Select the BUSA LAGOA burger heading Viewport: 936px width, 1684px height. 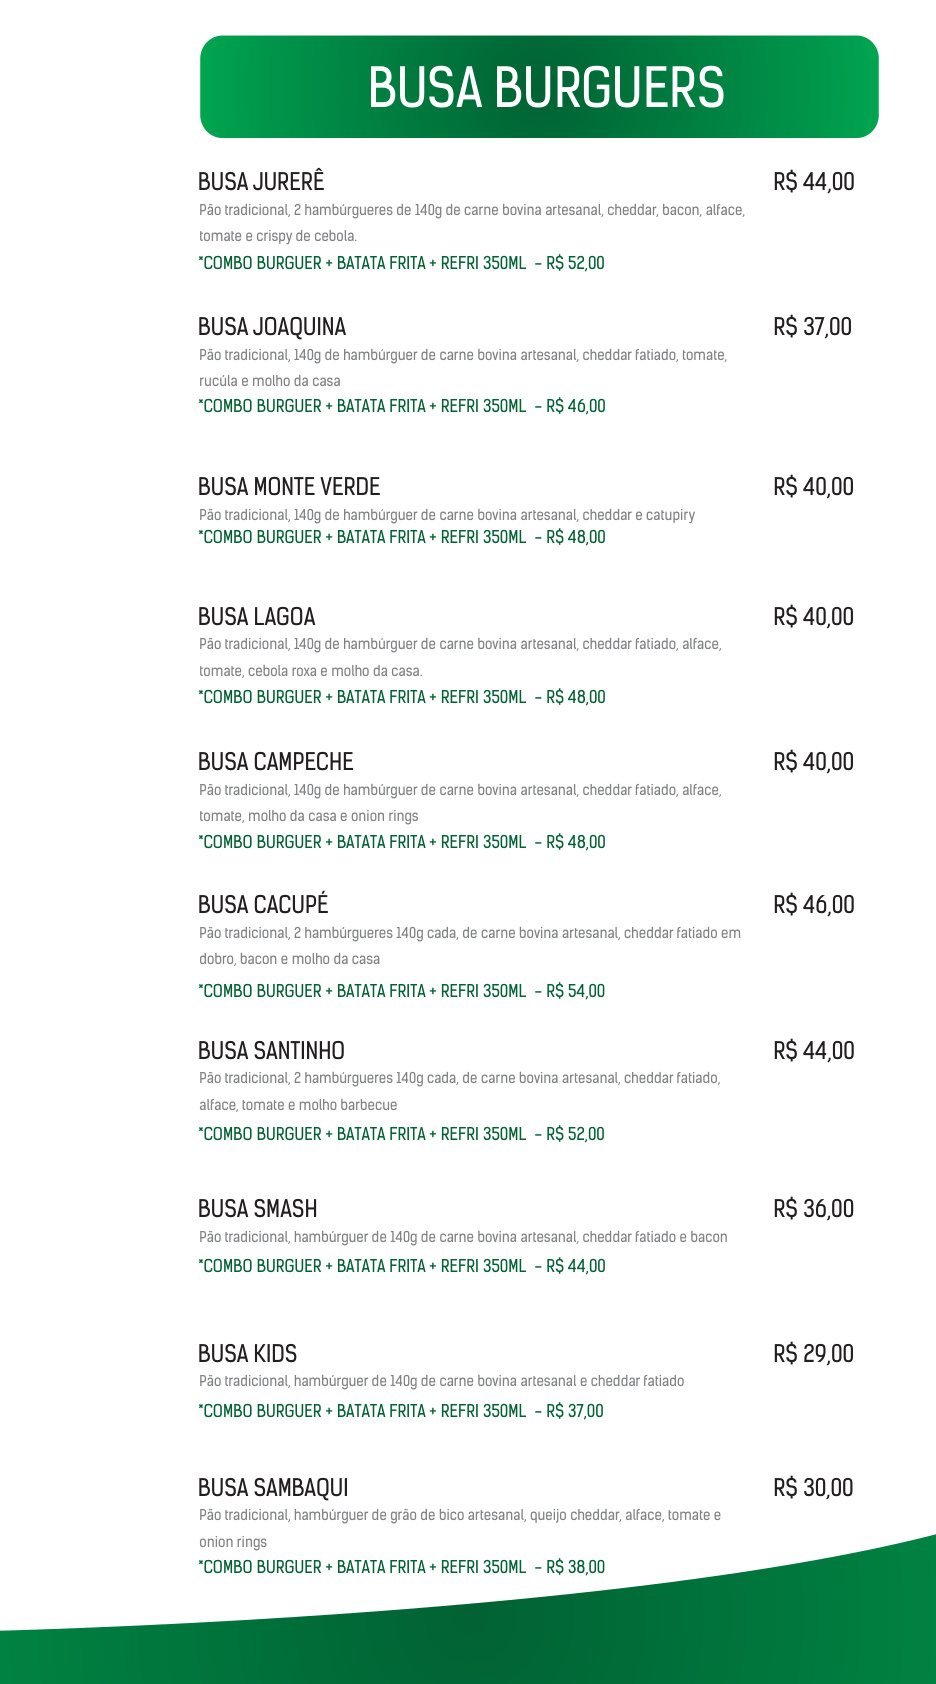click(x=257, y=617)
